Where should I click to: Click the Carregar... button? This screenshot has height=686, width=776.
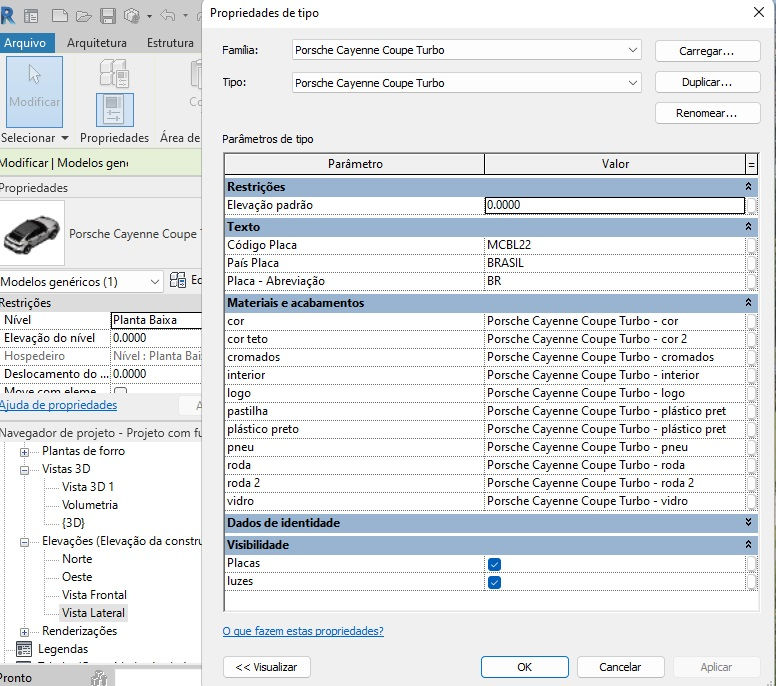coord(707,51)
